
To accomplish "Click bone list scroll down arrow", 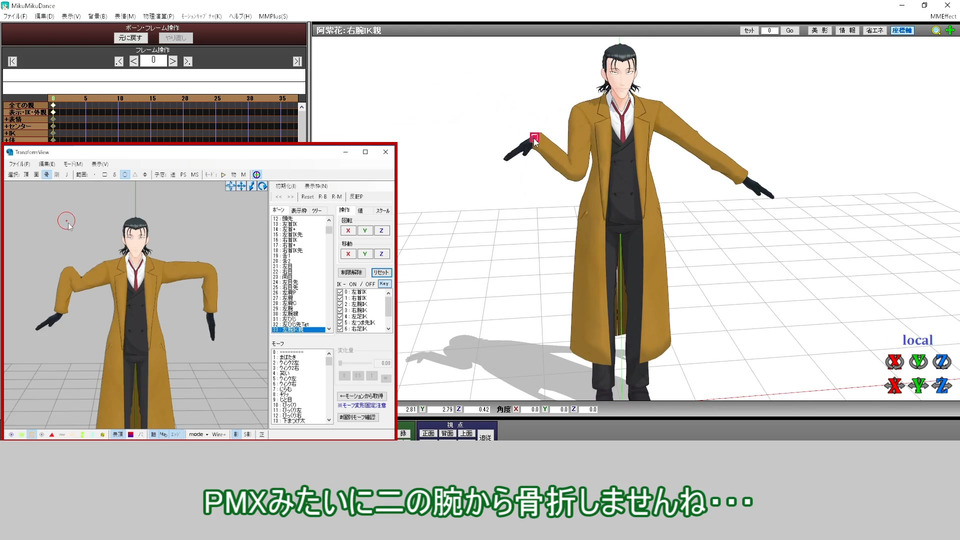I will 329,329.
